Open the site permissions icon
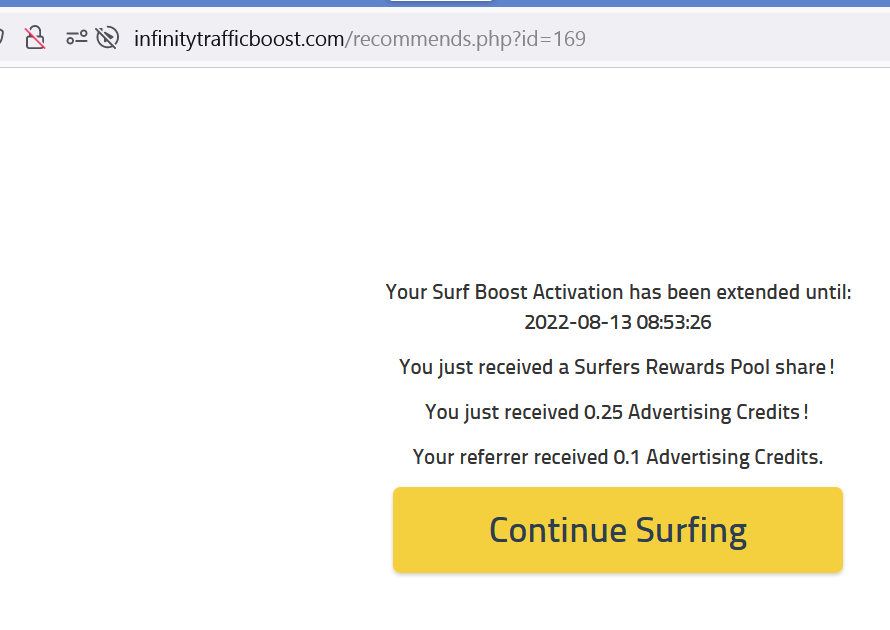Screen dimensions: 890x630 77,38
